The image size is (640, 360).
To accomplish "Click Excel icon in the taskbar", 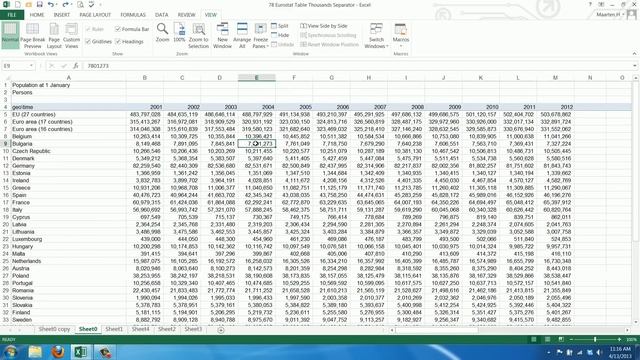I will pos(80,352).
